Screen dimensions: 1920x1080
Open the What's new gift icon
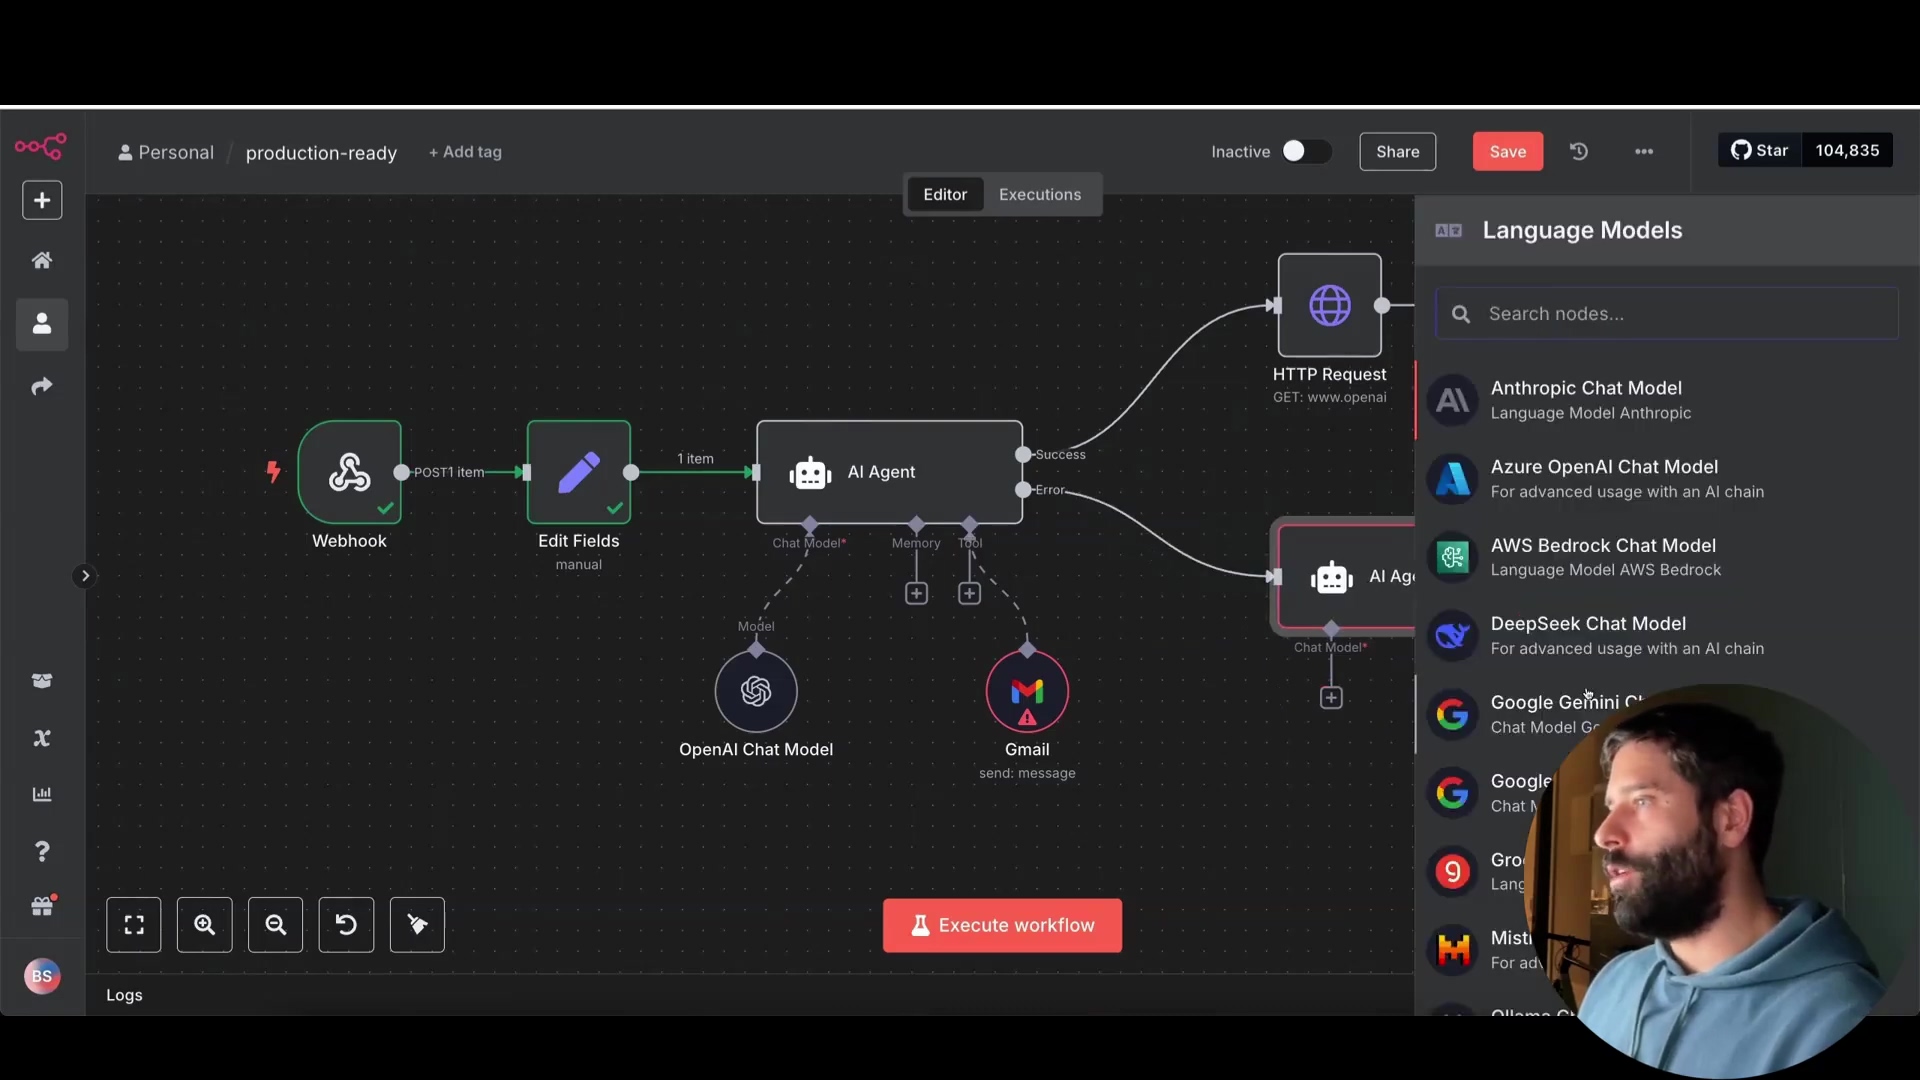click(x=42, y=907)
